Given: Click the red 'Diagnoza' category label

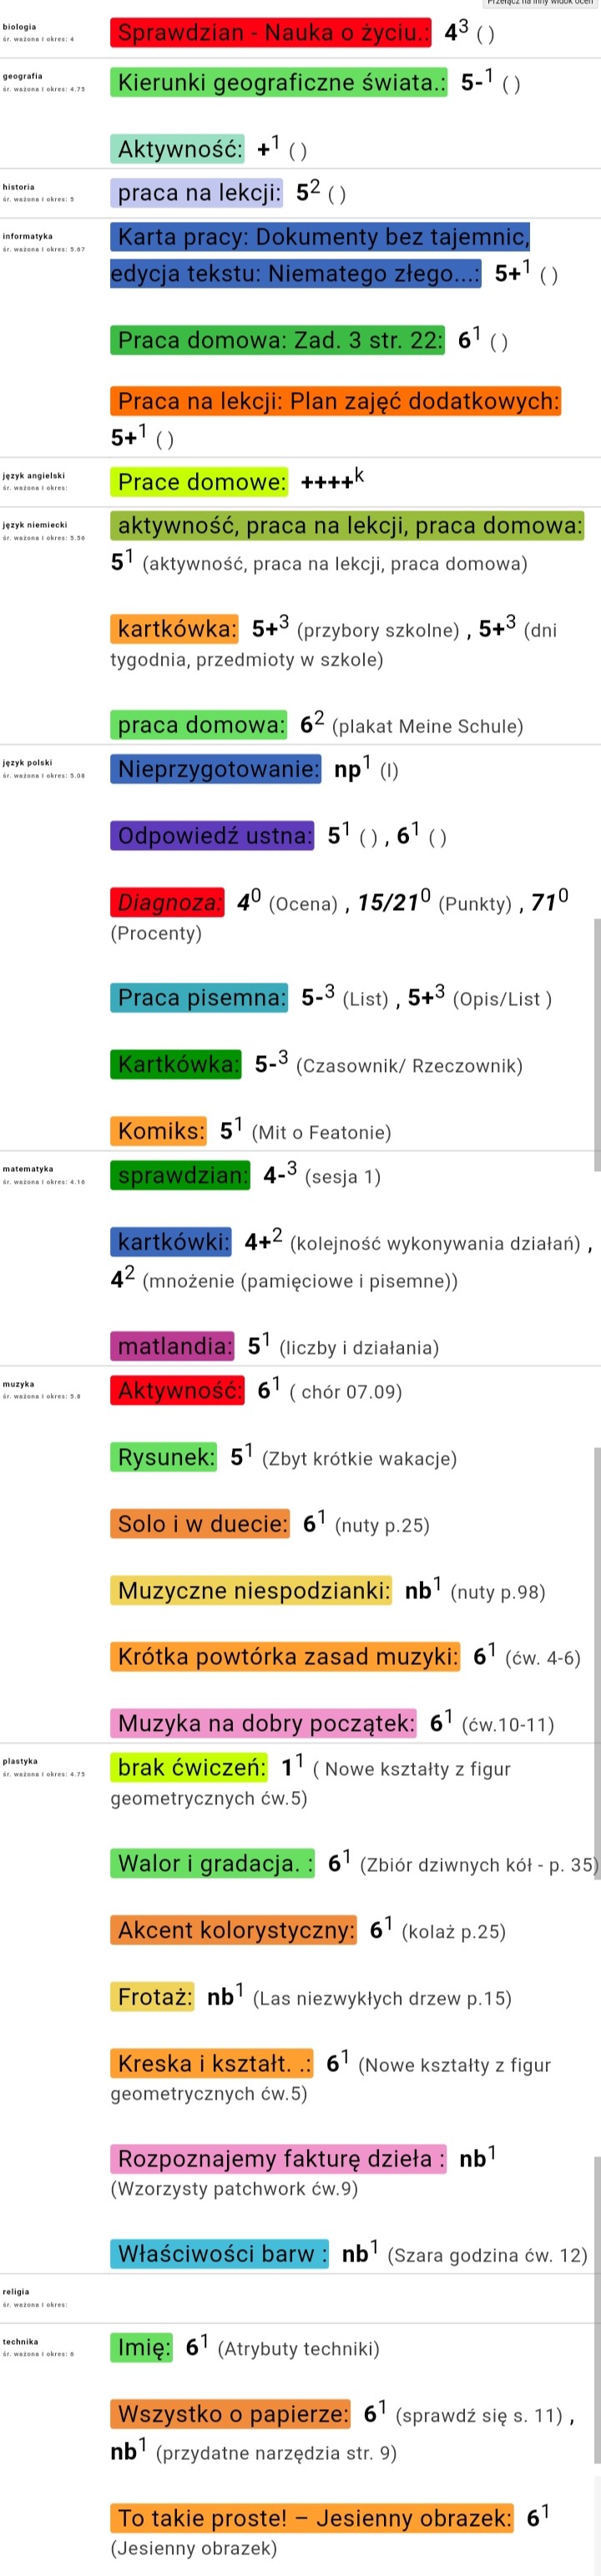Looking at the screenshot, I should pyautogui.click(x=166, y=903).
